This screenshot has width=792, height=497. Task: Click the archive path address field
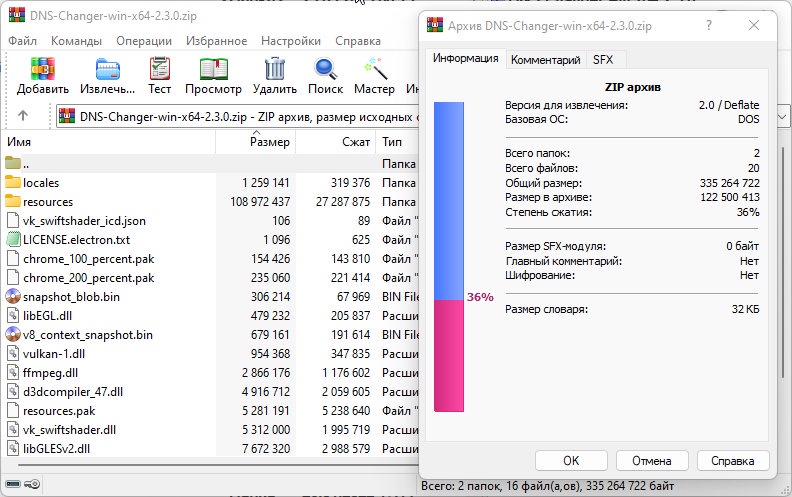[x=237, y=117]
